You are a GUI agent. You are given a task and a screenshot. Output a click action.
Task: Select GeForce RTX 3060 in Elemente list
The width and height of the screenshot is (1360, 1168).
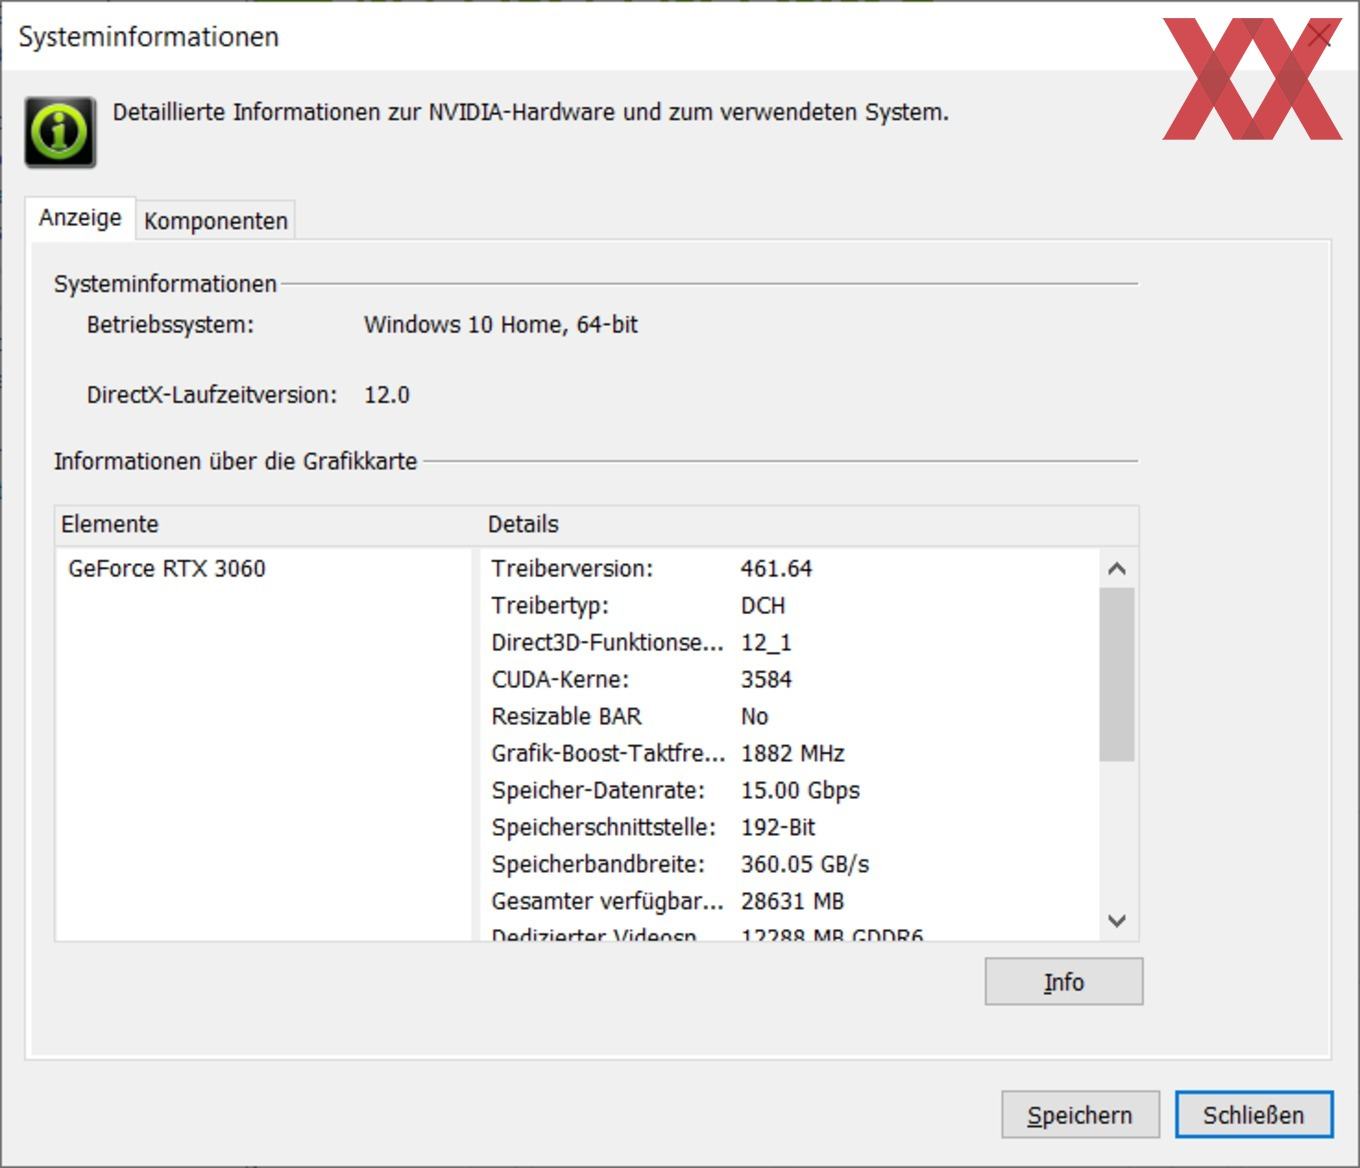pos(167,569)
